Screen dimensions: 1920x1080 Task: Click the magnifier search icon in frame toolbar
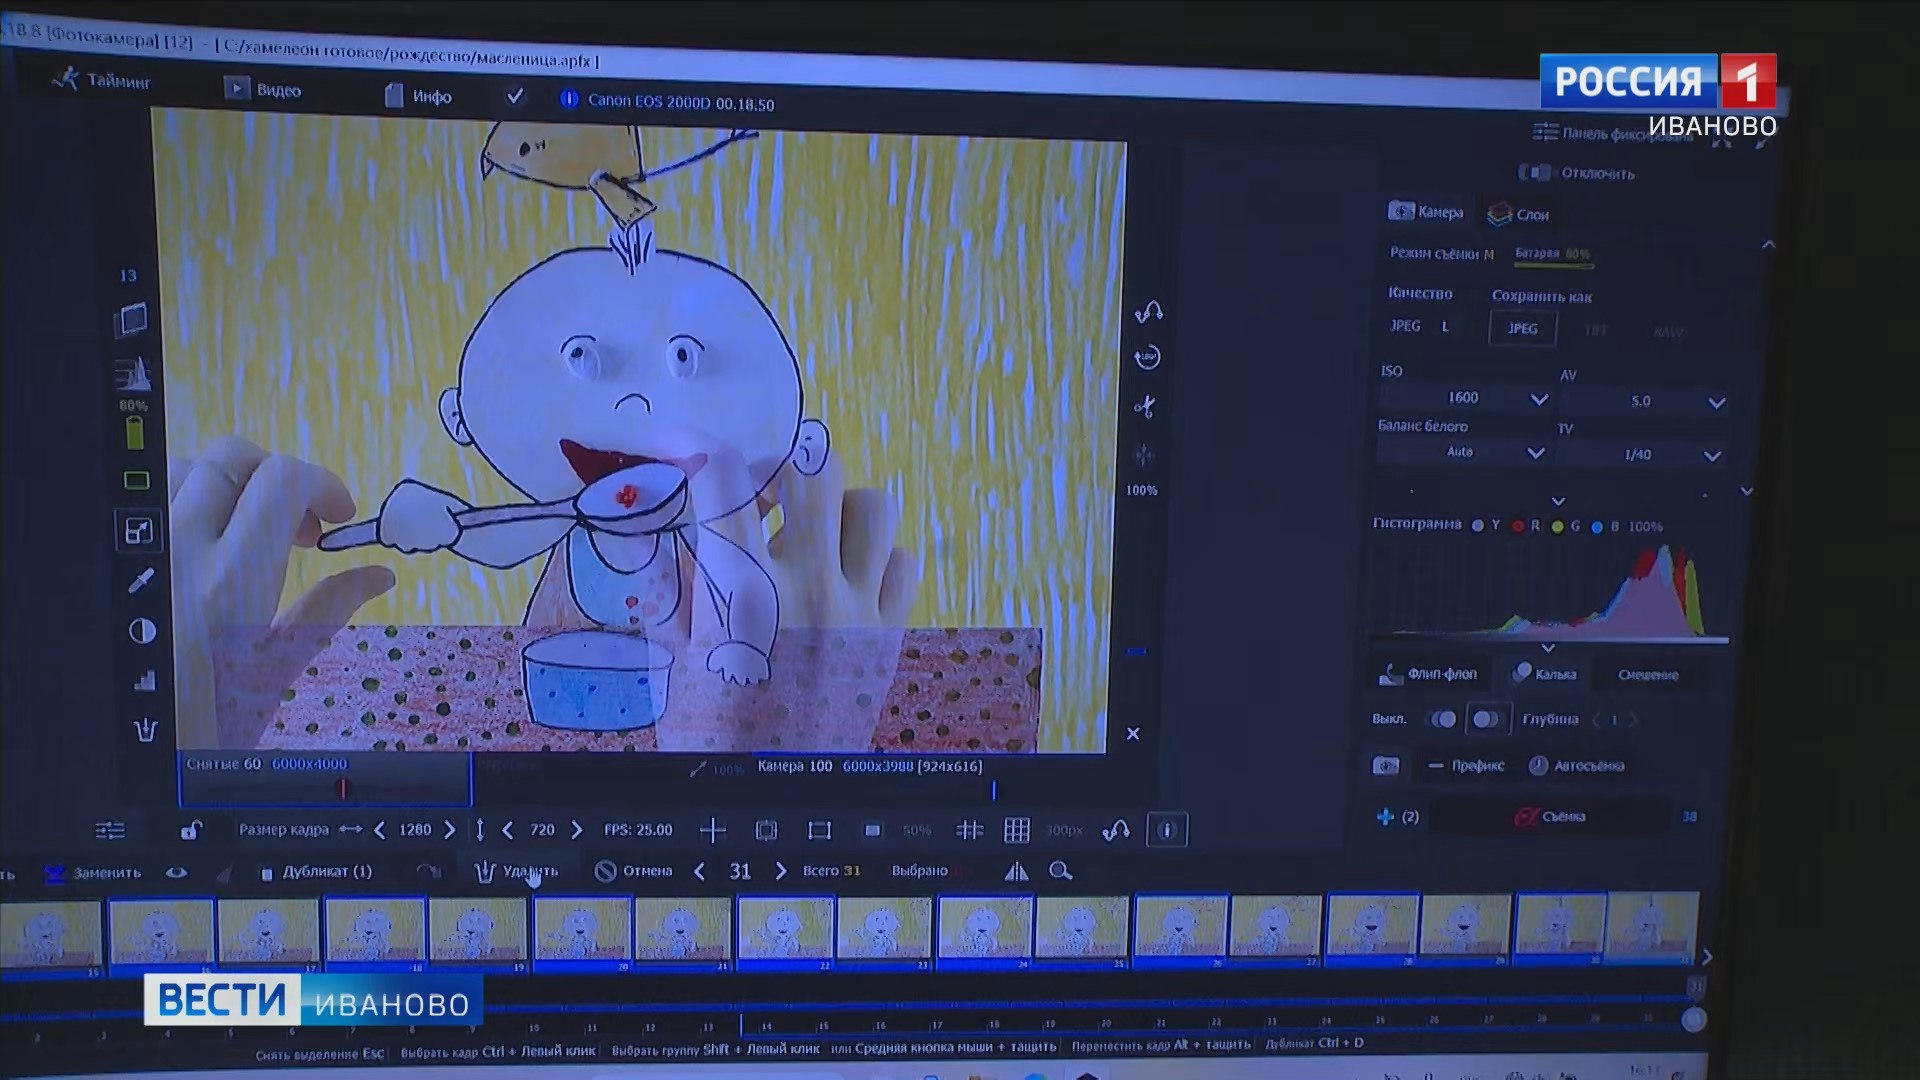(1060, 872)
